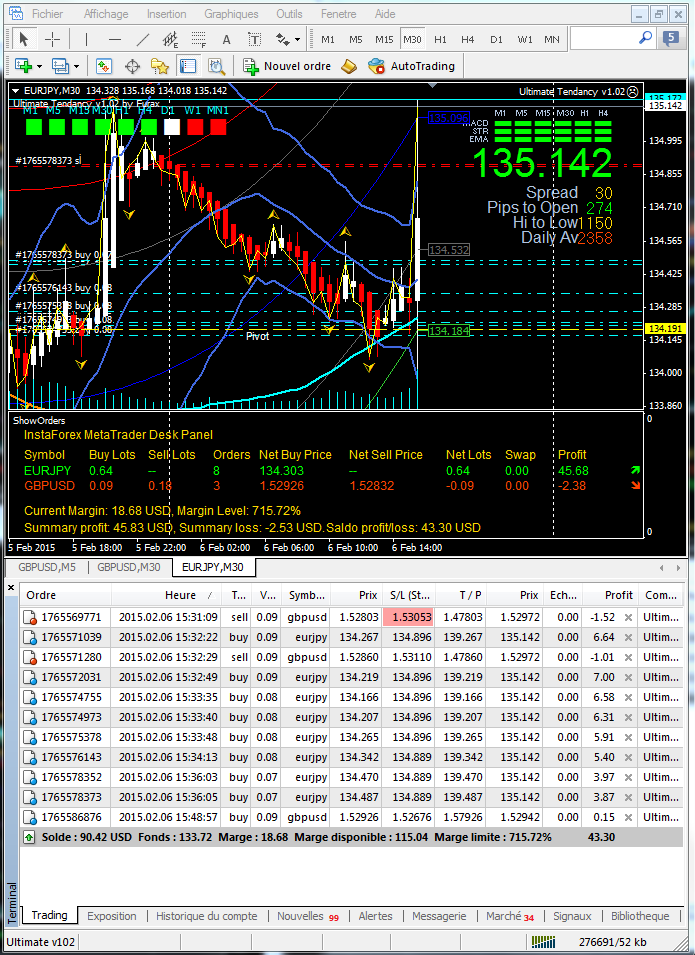
Task: Open the New Chart dropdown arrow
Action: tap(40, 66)
